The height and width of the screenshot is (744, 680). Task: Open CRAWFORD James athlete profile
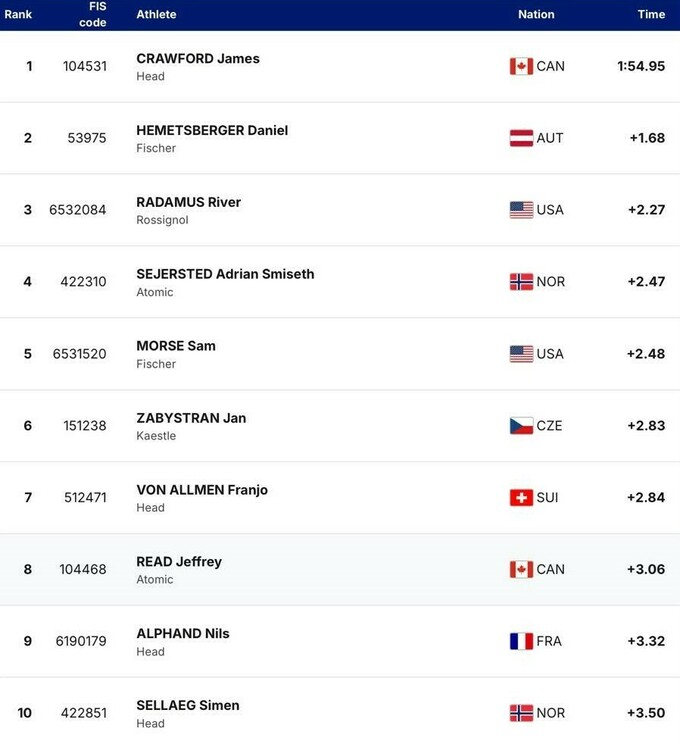point(198,59)
